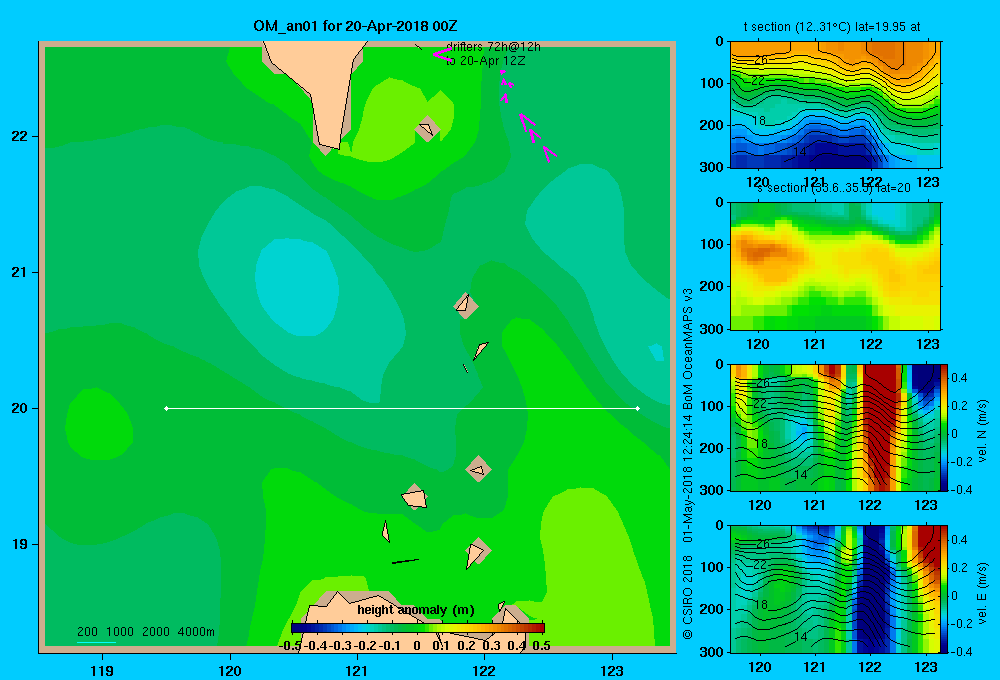Open the salinity section plot
1000x680 pixels.
pos(835,266)
